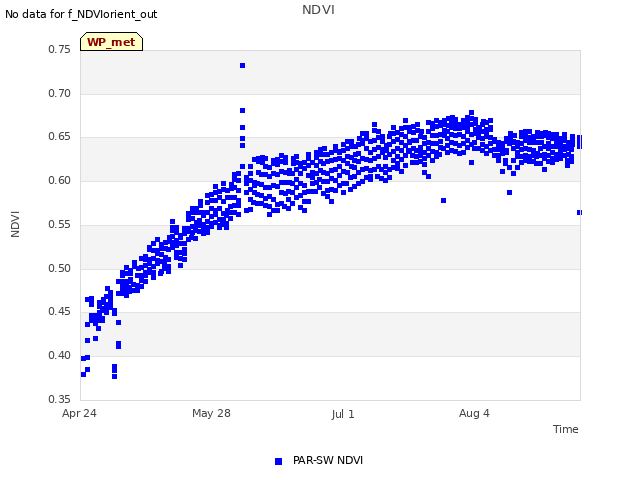640x480 pixels.
Task: Click the outlier data point near 0.68
Action: pyautogui.click(x=242, y=110)
